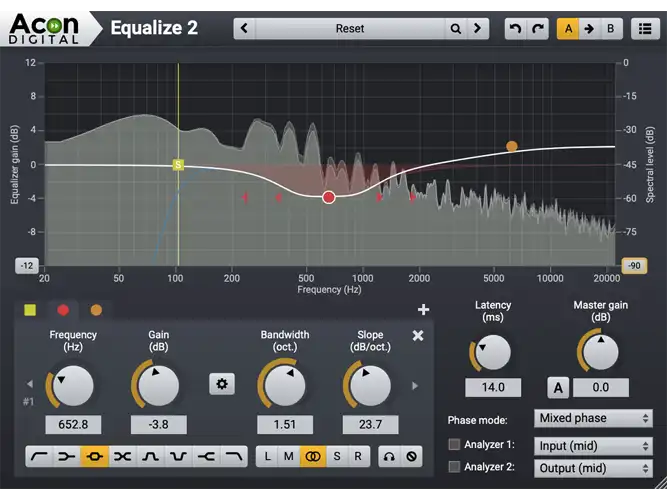Viewport: 667px width, 500px height.
Task: Enable Analyzer 1 checkbox
Action: tap(454, 444)
